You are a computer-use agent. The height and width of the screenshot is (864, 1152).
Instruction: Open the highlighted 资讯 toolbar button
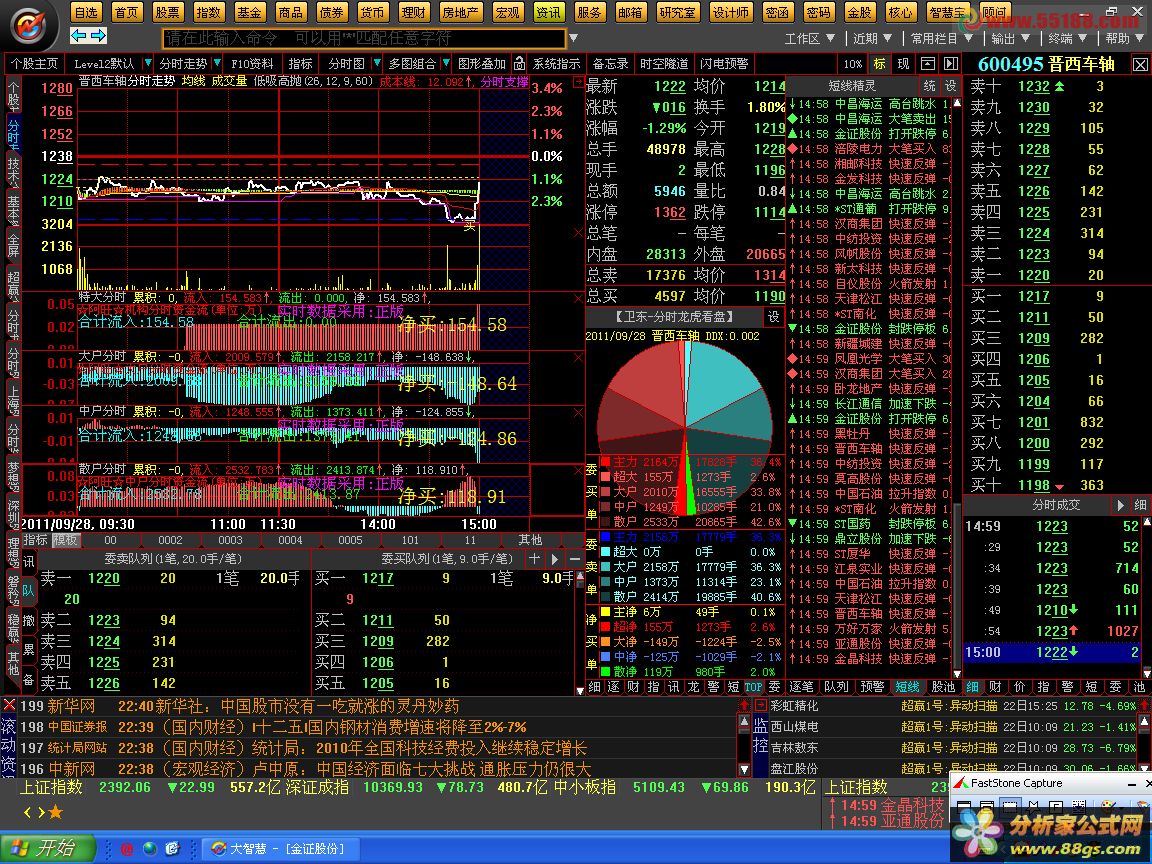pyautogui.click(x=548, y=12)
